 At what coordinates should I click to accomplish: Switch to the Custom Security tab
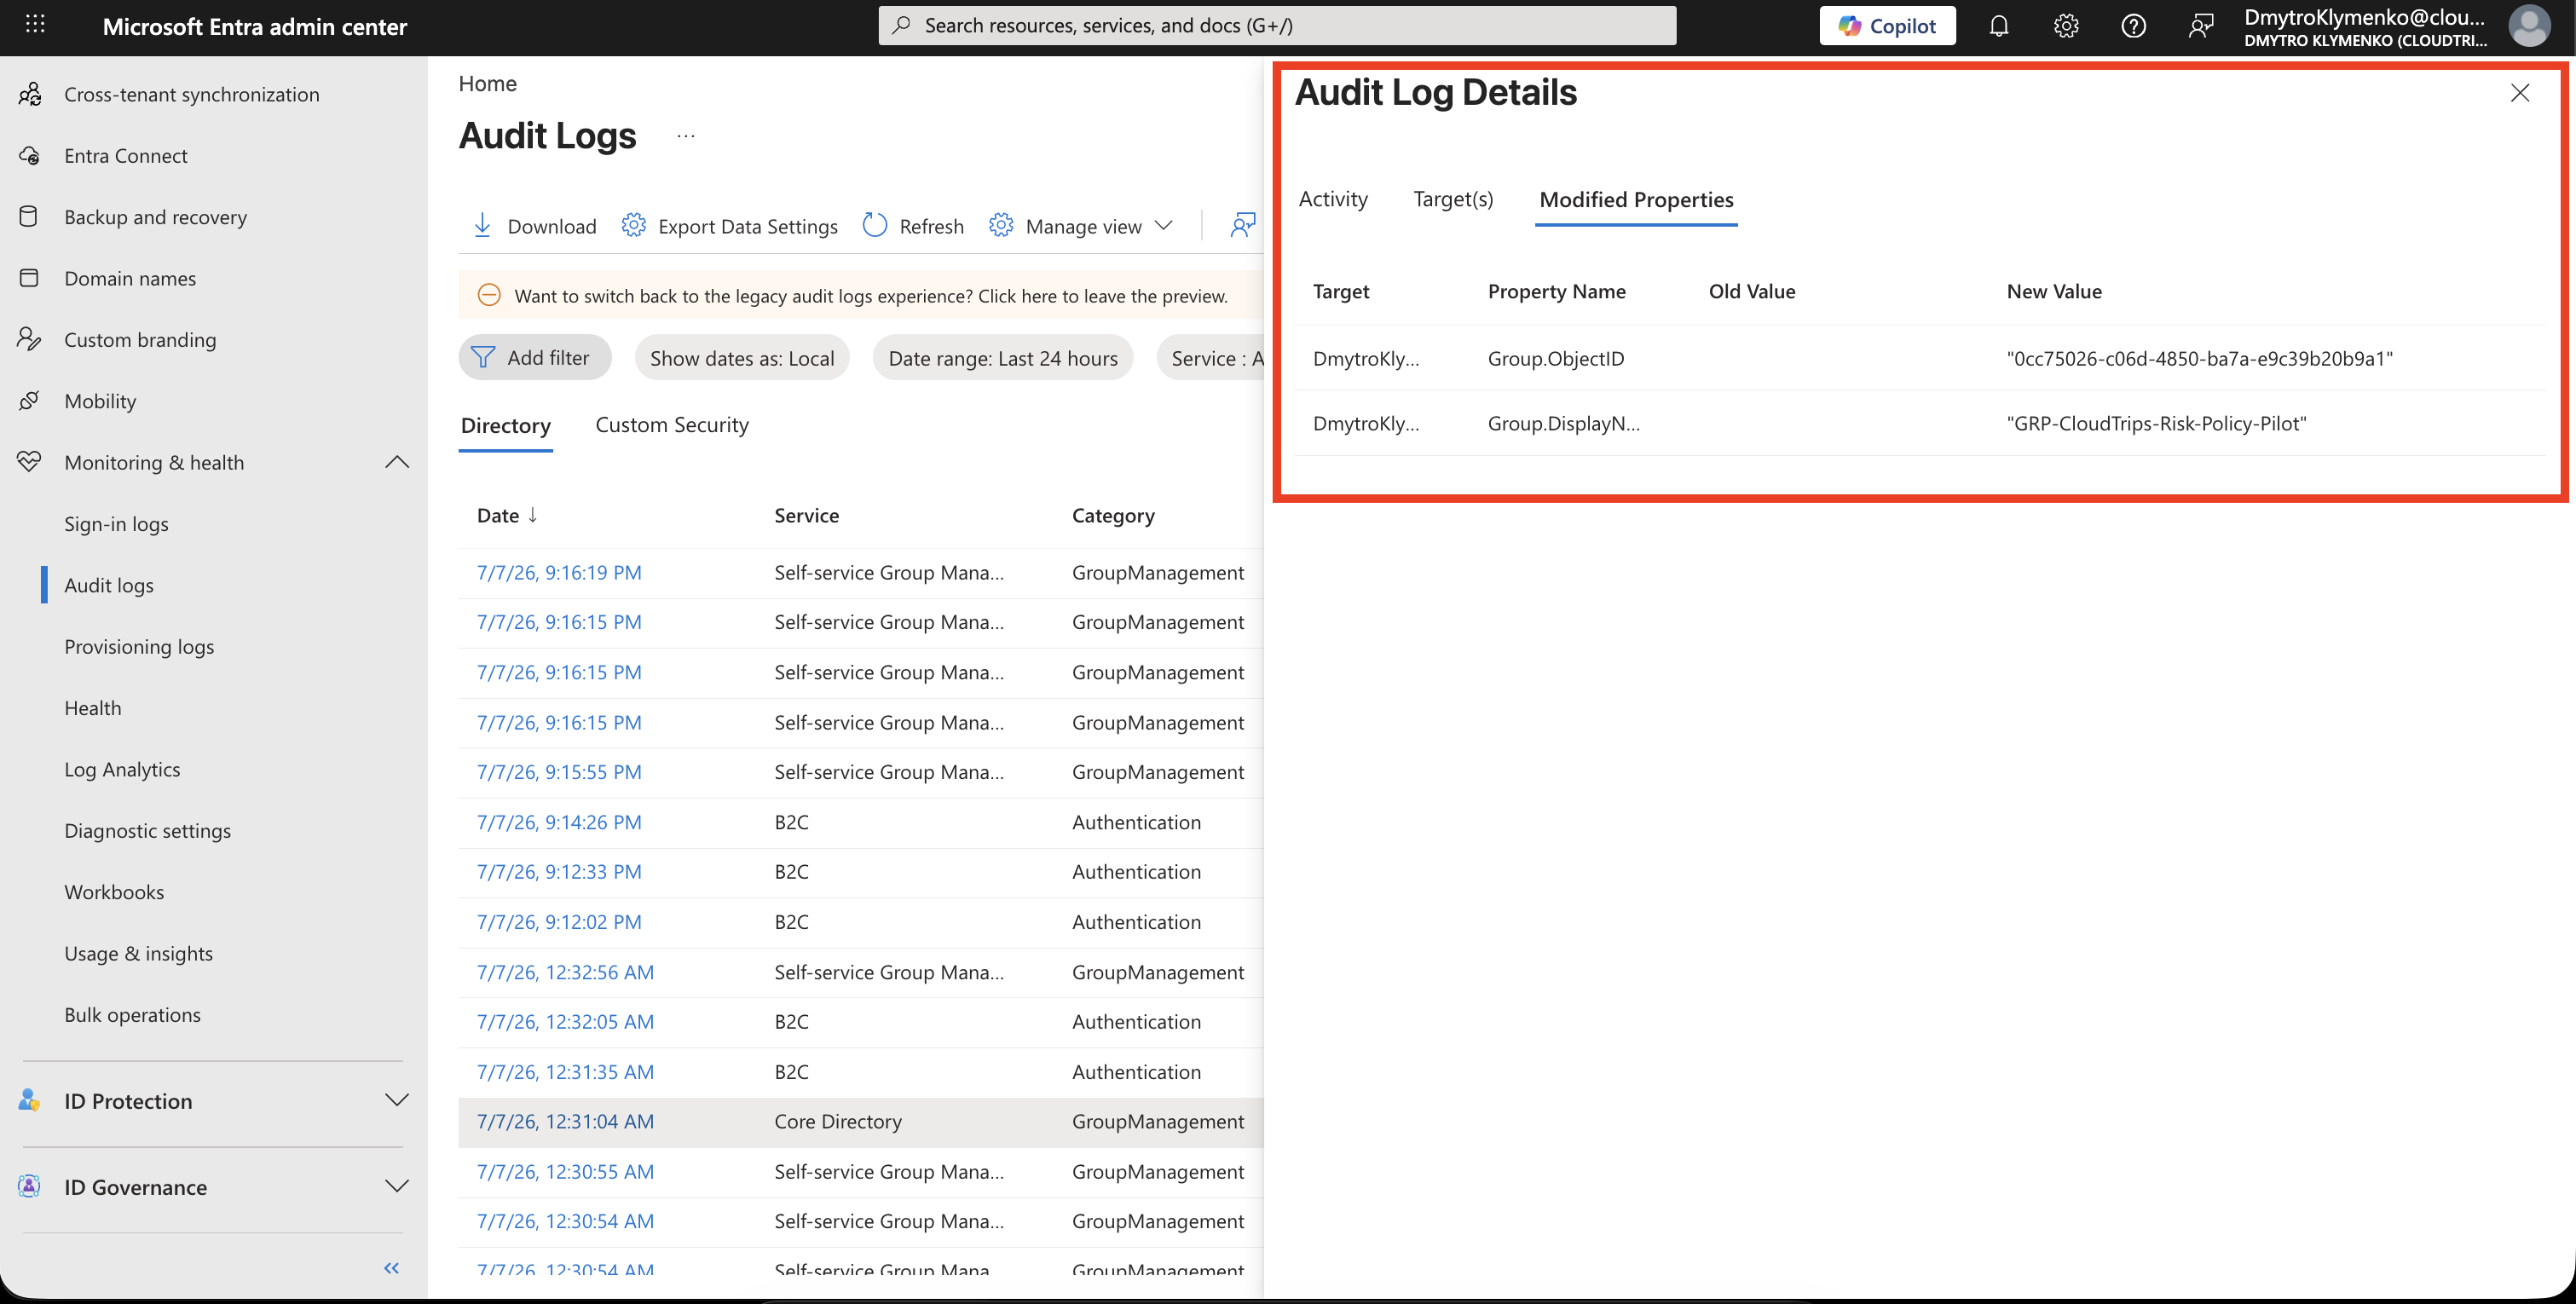point(672,425)
